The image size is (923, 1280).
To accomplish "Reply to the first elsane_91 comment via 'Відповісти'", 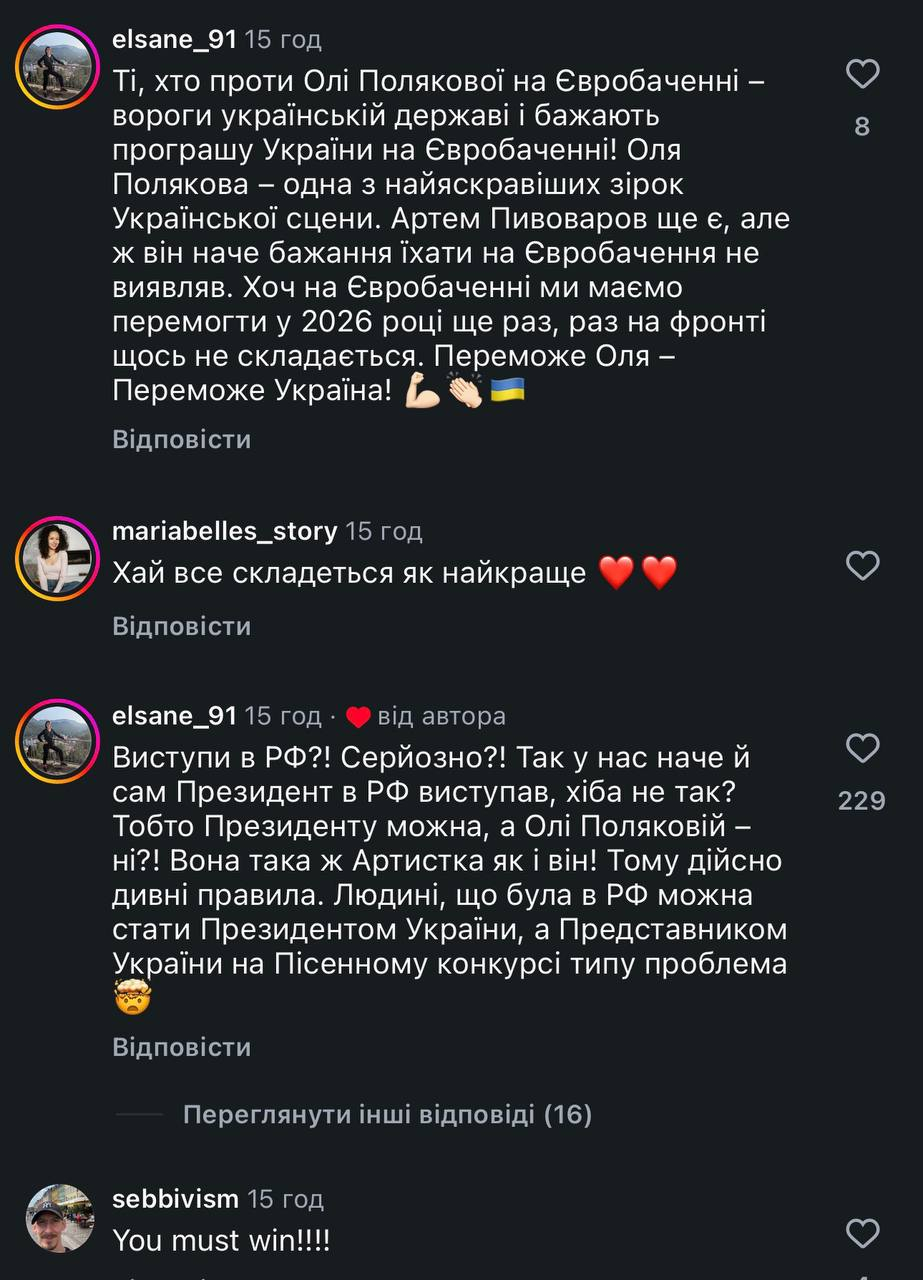I will tap(181, 440).
